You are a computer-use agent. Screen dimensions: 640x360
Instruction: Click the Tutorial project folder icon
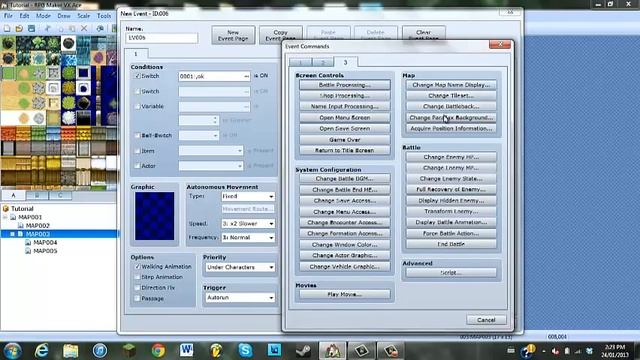[x=6, y=209]
